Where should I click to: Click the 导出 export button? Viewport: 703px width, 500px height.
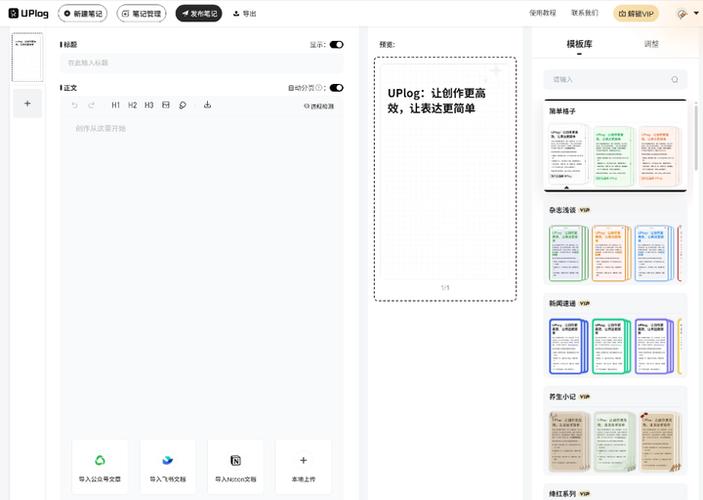[x=245, y=14]
